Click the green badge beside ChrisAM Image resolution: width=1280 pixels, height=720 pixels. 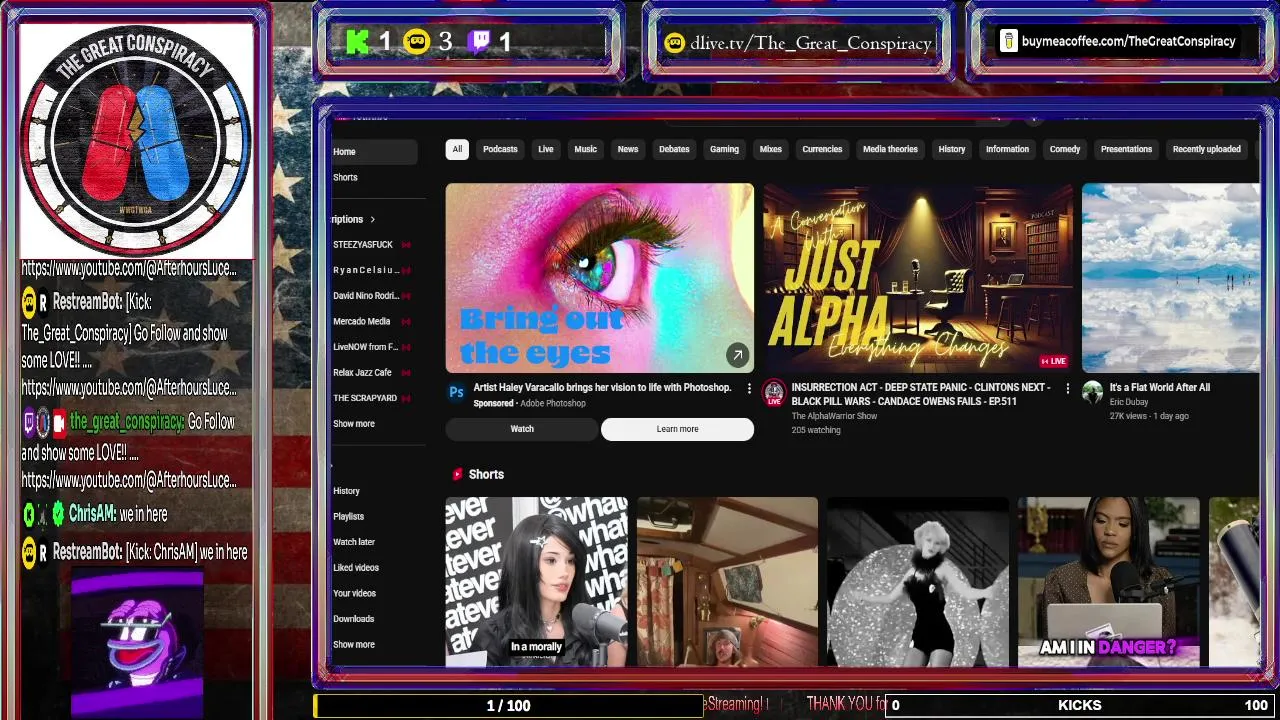point(57,513)
